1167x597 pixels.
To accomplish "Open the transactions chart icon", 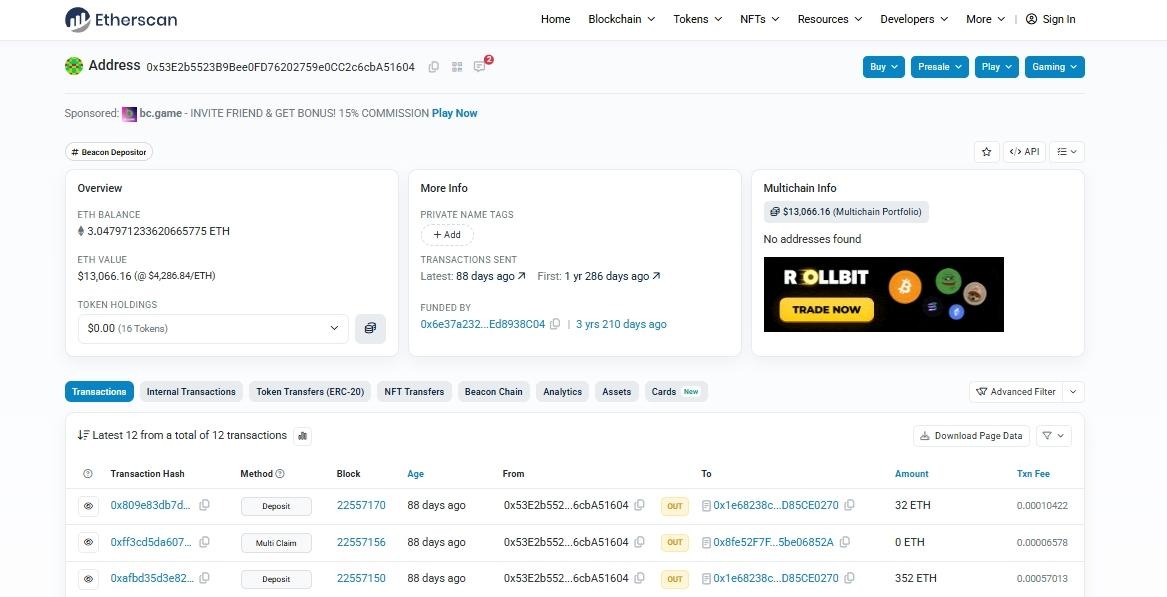I will [x=303, y=435].
